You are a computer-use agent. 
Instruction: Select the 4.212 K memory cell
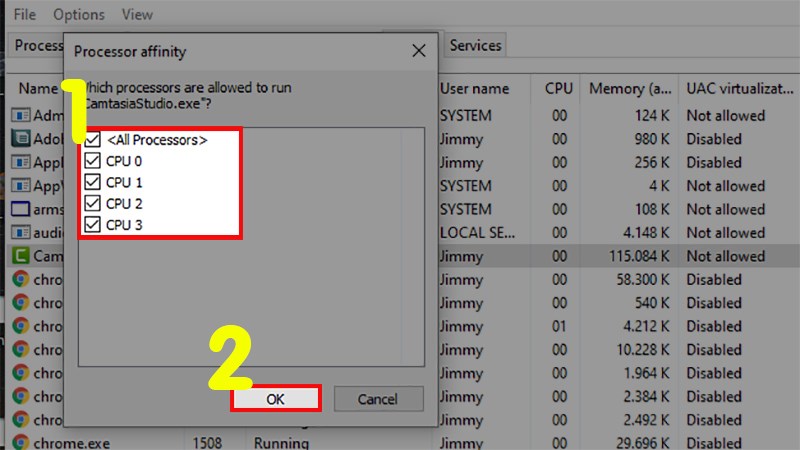coord(646,327)
